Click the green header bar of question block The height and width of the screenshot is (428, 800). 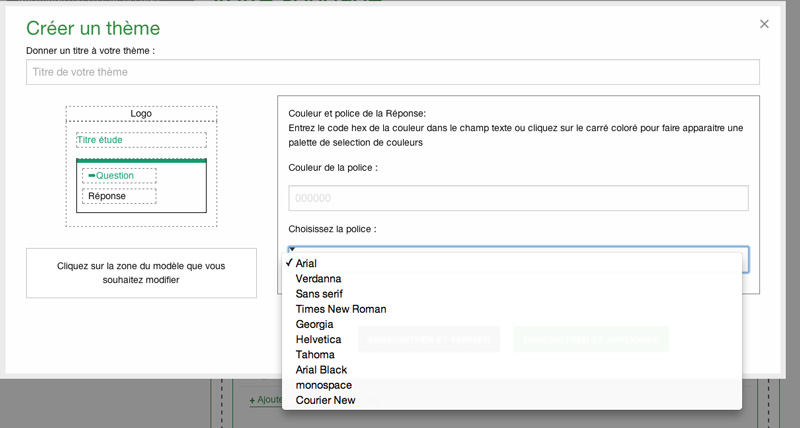click(x=141, y=161)
